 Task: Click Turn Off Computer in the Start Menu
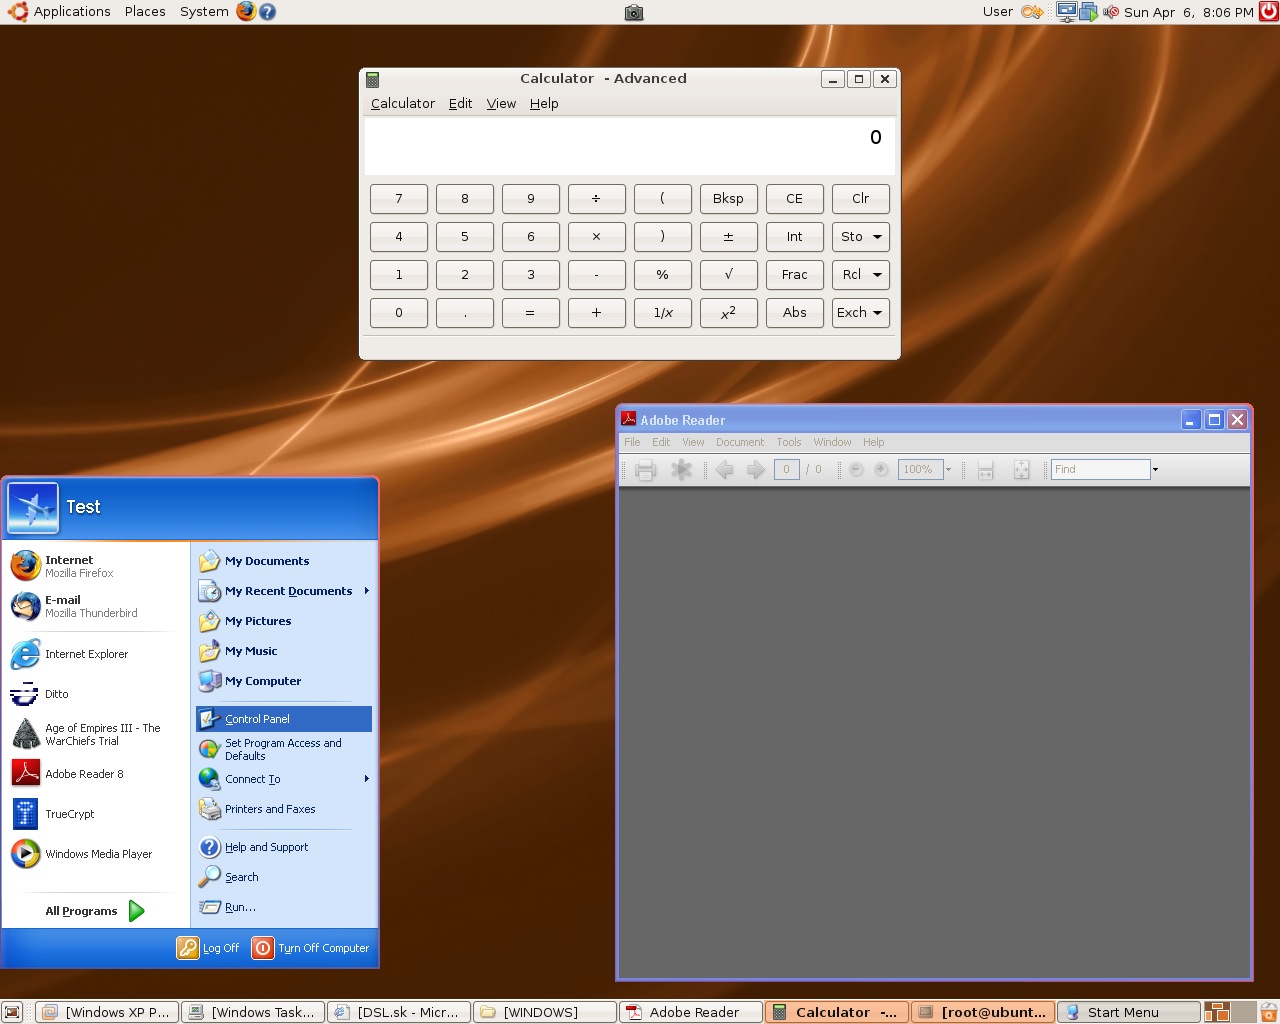pos(311,948)
